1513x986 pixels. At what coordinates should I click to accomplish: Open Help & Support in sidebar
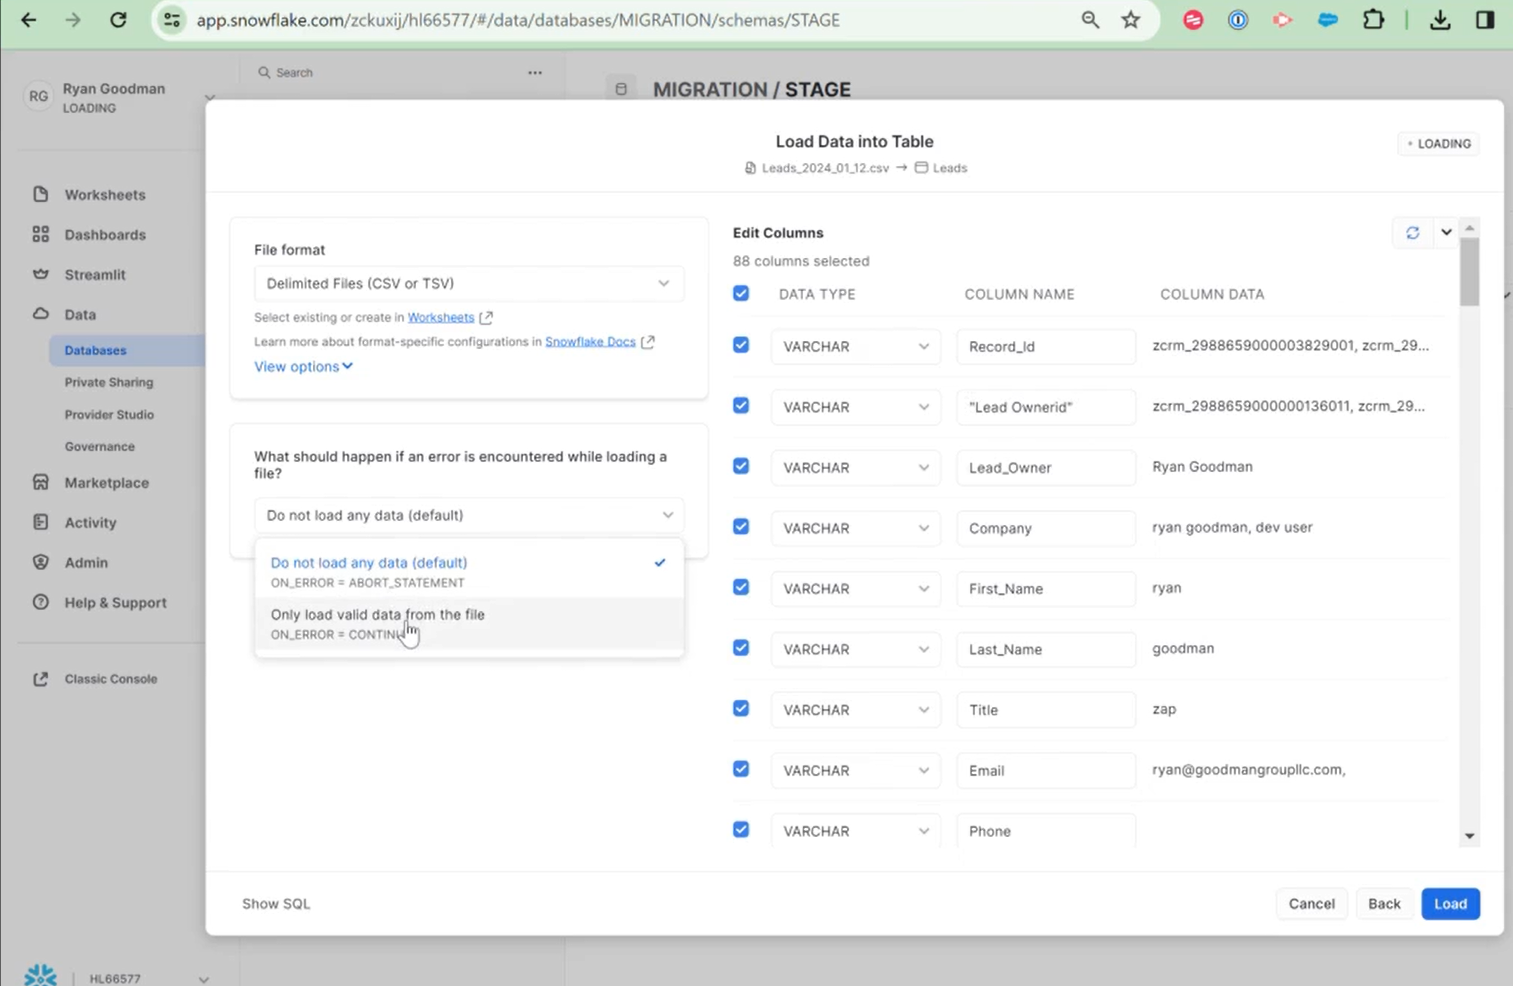115,603
